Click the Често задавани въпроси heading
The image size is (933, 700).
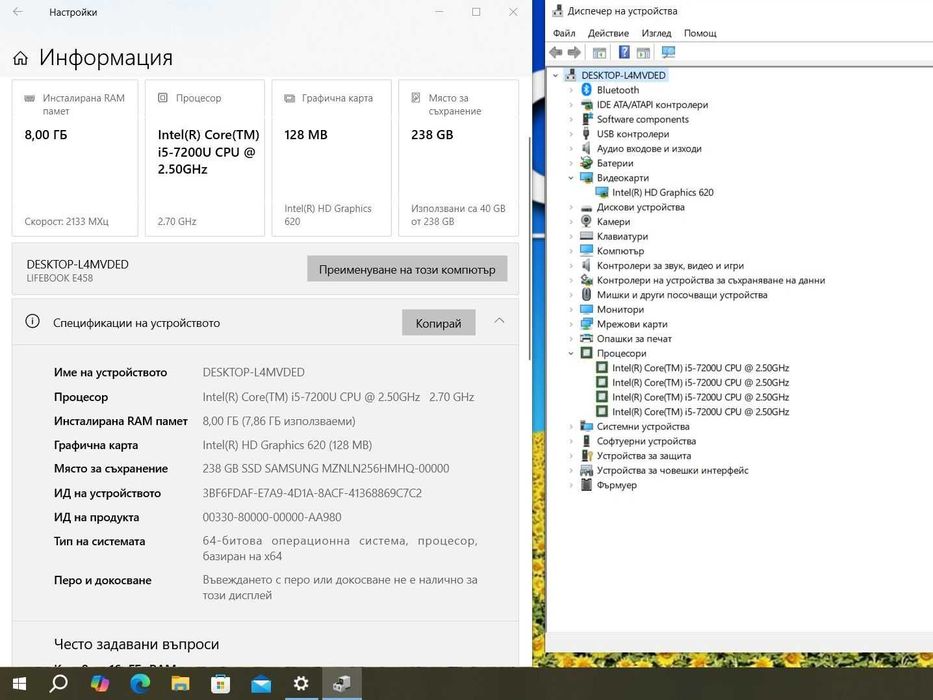(x=136, y=644)
